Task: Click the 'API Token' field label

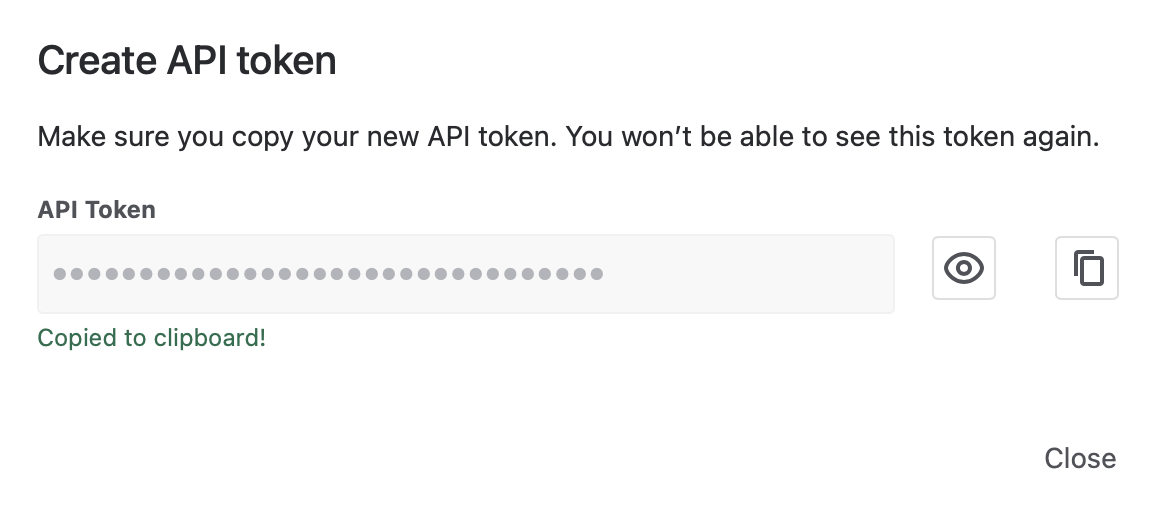Action: point(97,210)
